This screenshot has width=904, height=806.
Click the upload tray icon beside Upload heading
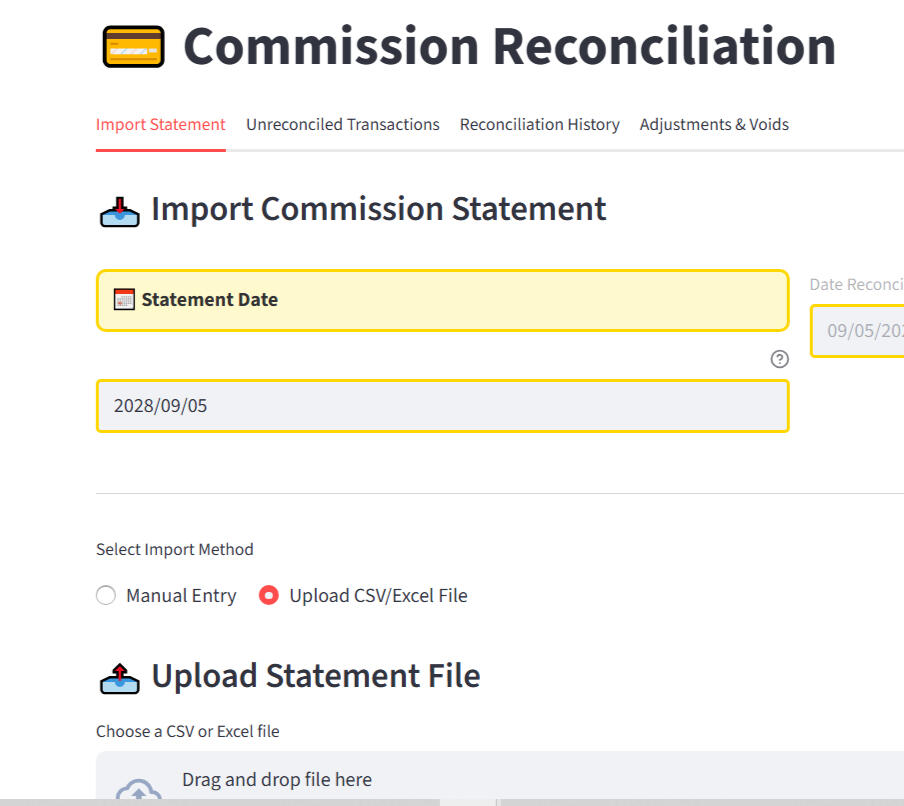coord(119,678)
